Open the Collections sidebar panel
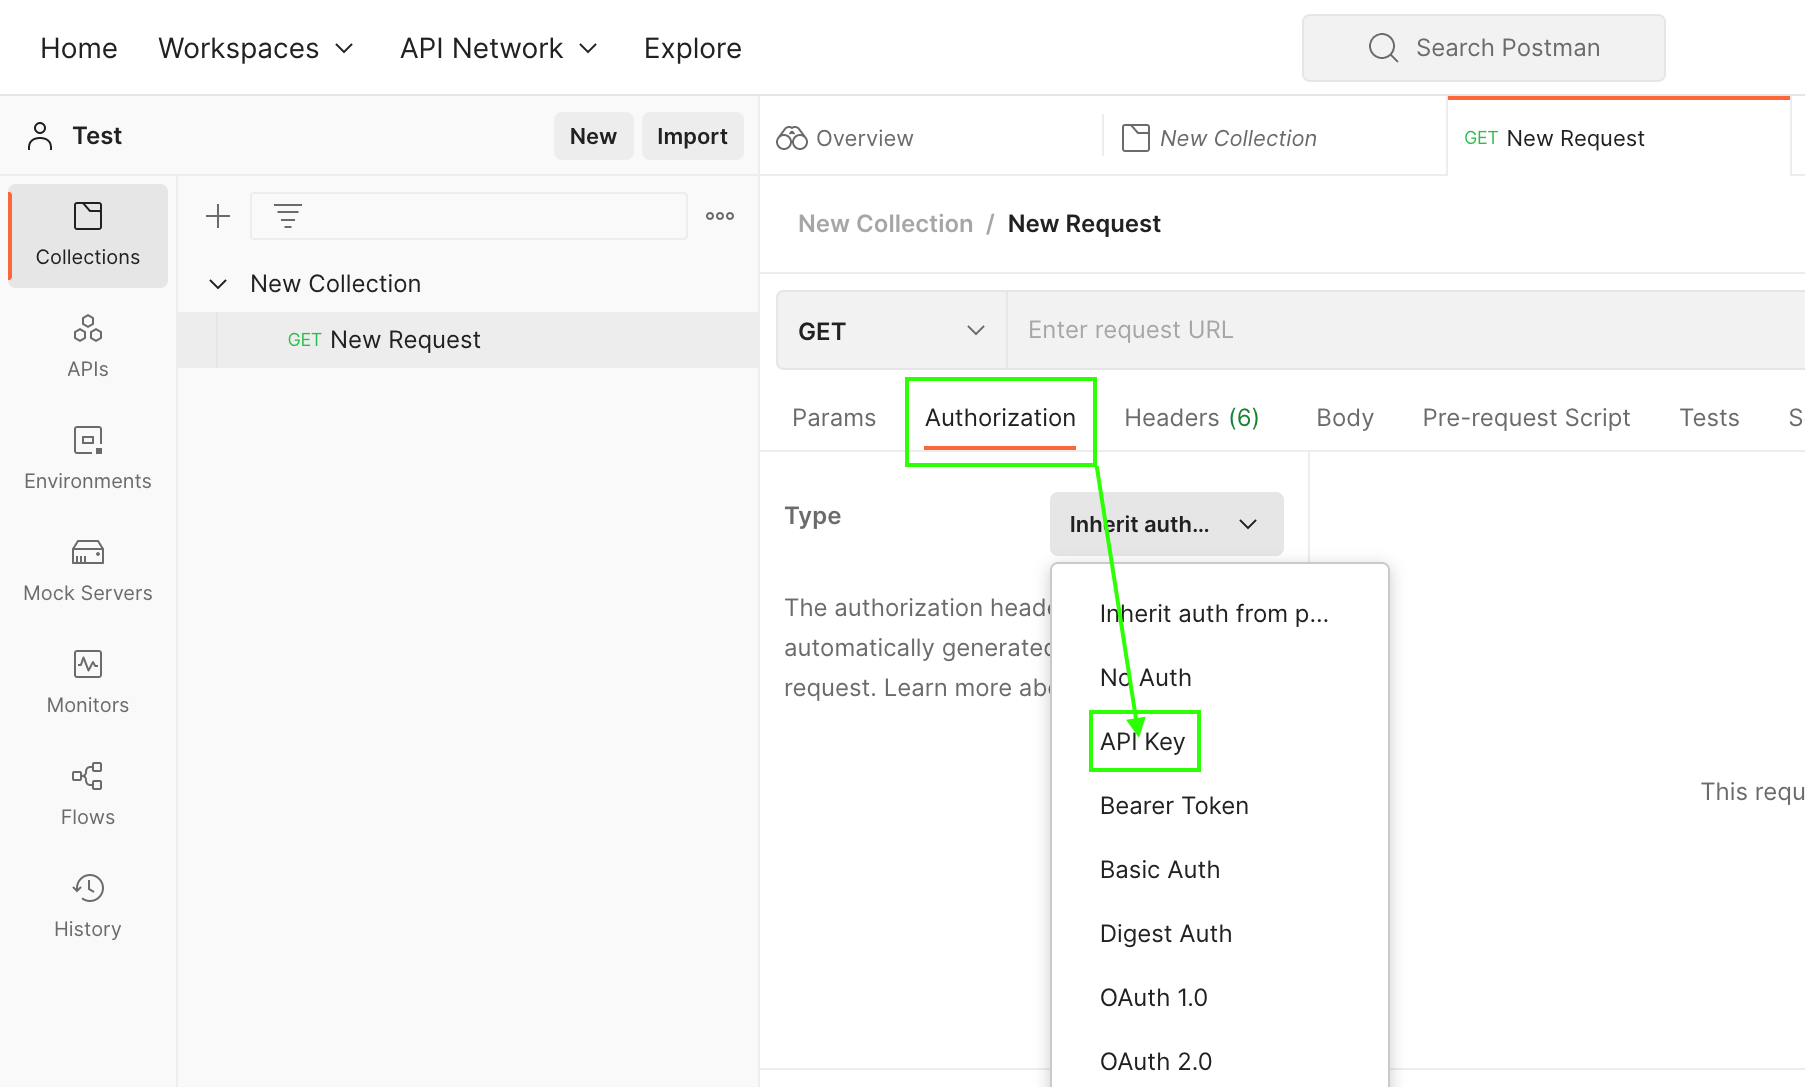This screenshot has width=1805, height=1087. click(x=88, y=236)
